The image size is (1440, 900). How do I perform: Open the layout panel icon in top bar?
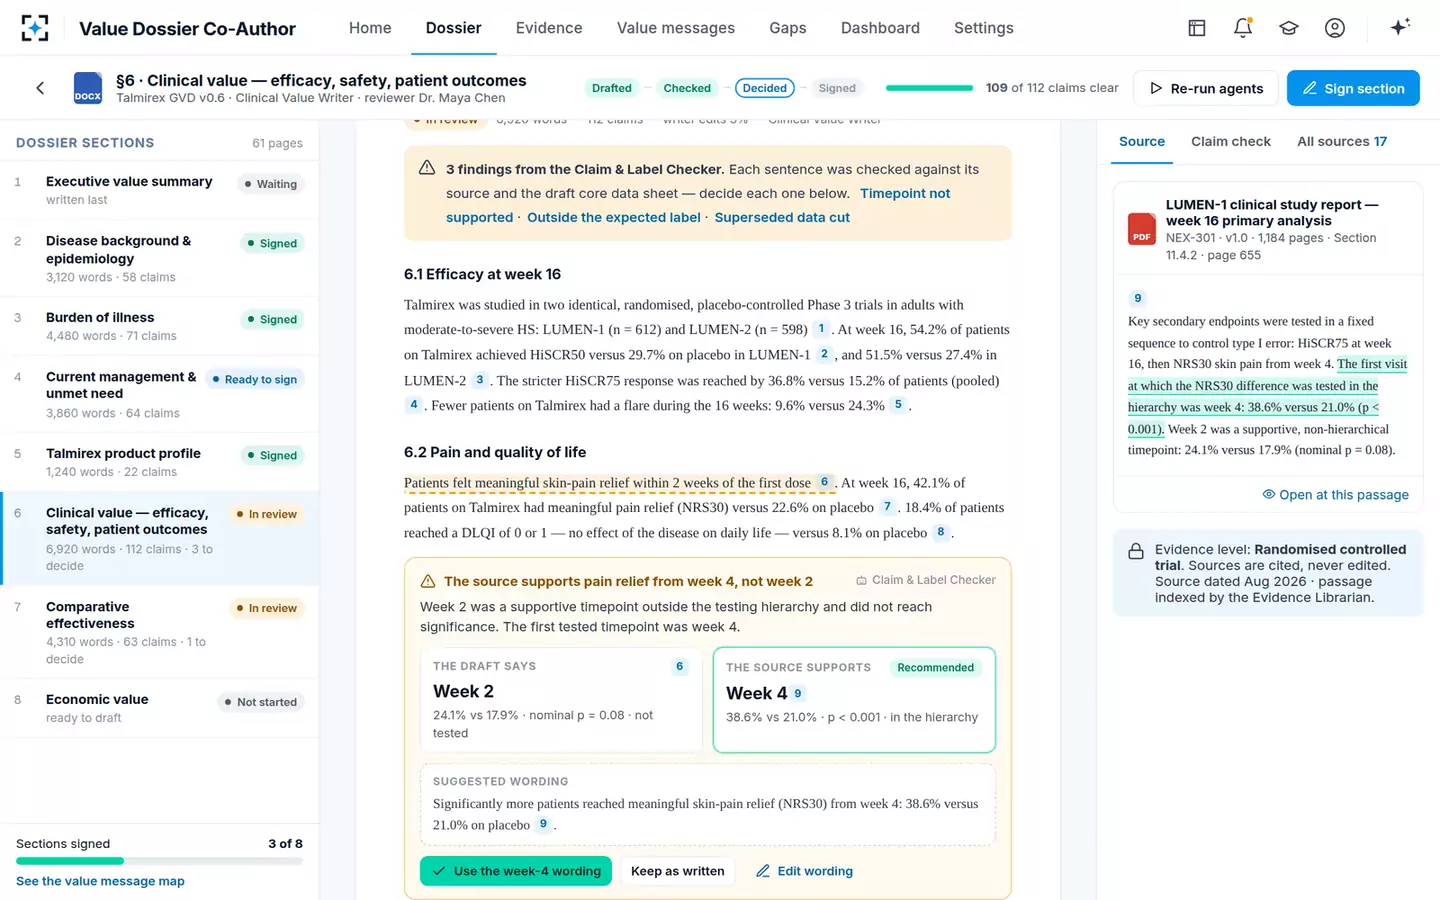pos(1197,28)
